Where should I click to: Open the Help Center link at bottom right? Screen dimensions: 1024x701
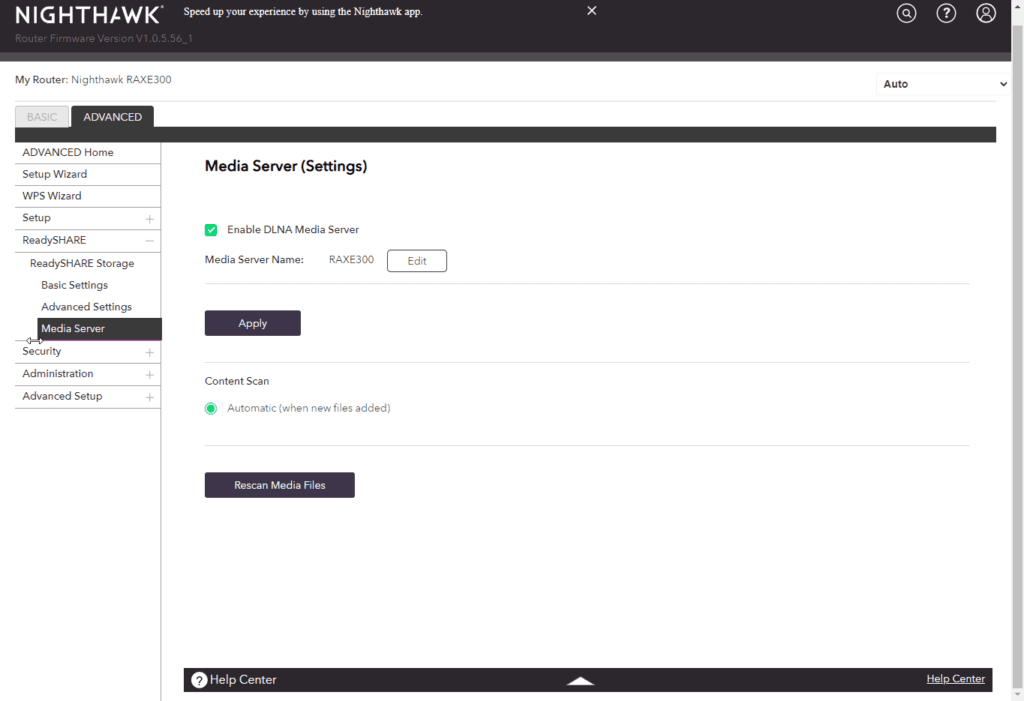pyautogui.click(x=955, y=679)
